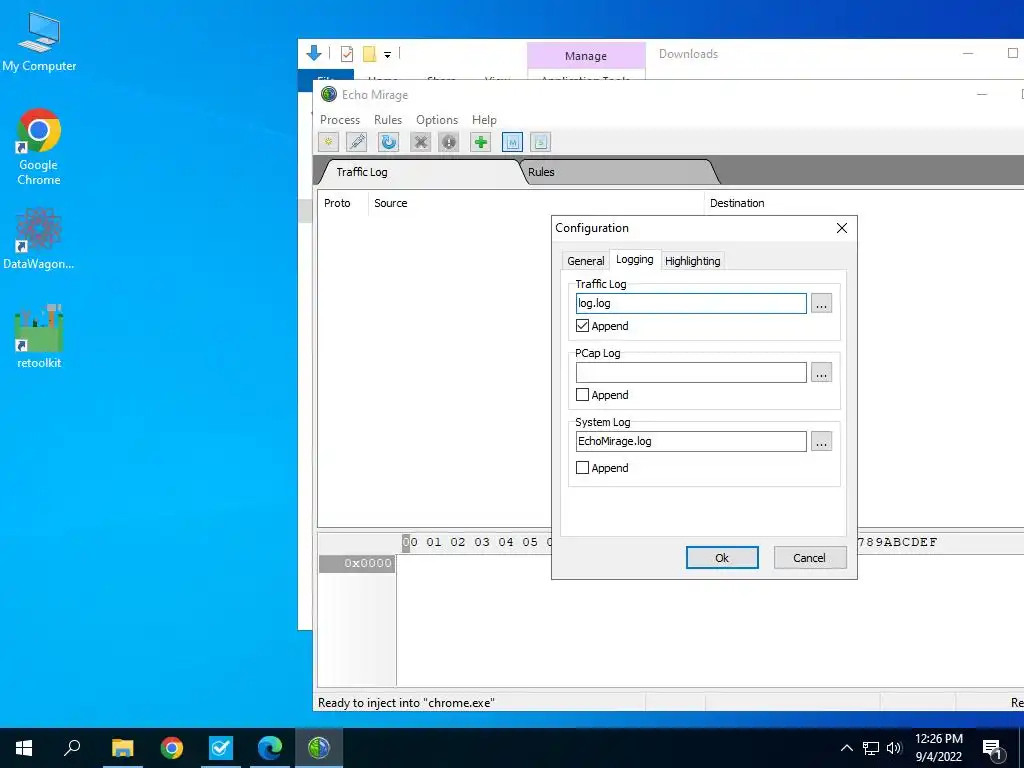Toggle the M toolbar icon in Echo Mirage
1024x768 pixels.
(512, 142)
